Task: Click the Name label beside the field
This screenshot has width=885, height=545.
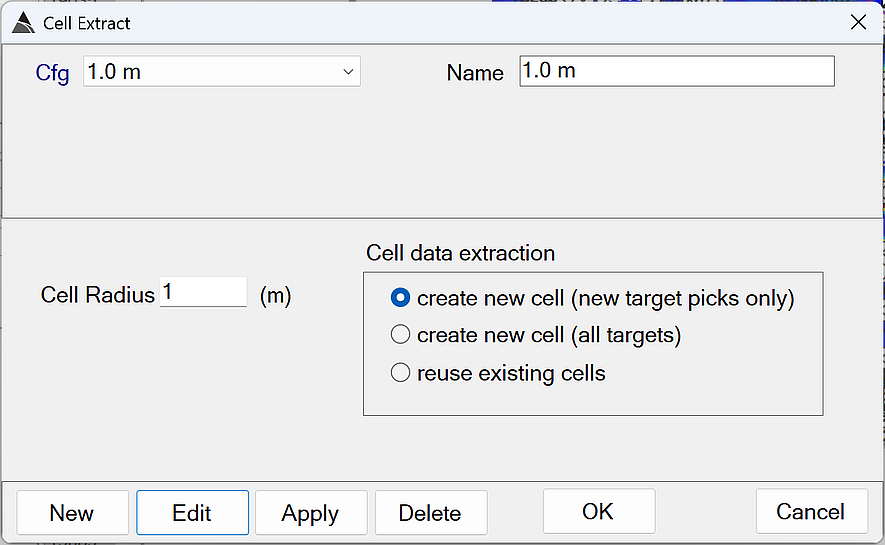Action: 475,73
